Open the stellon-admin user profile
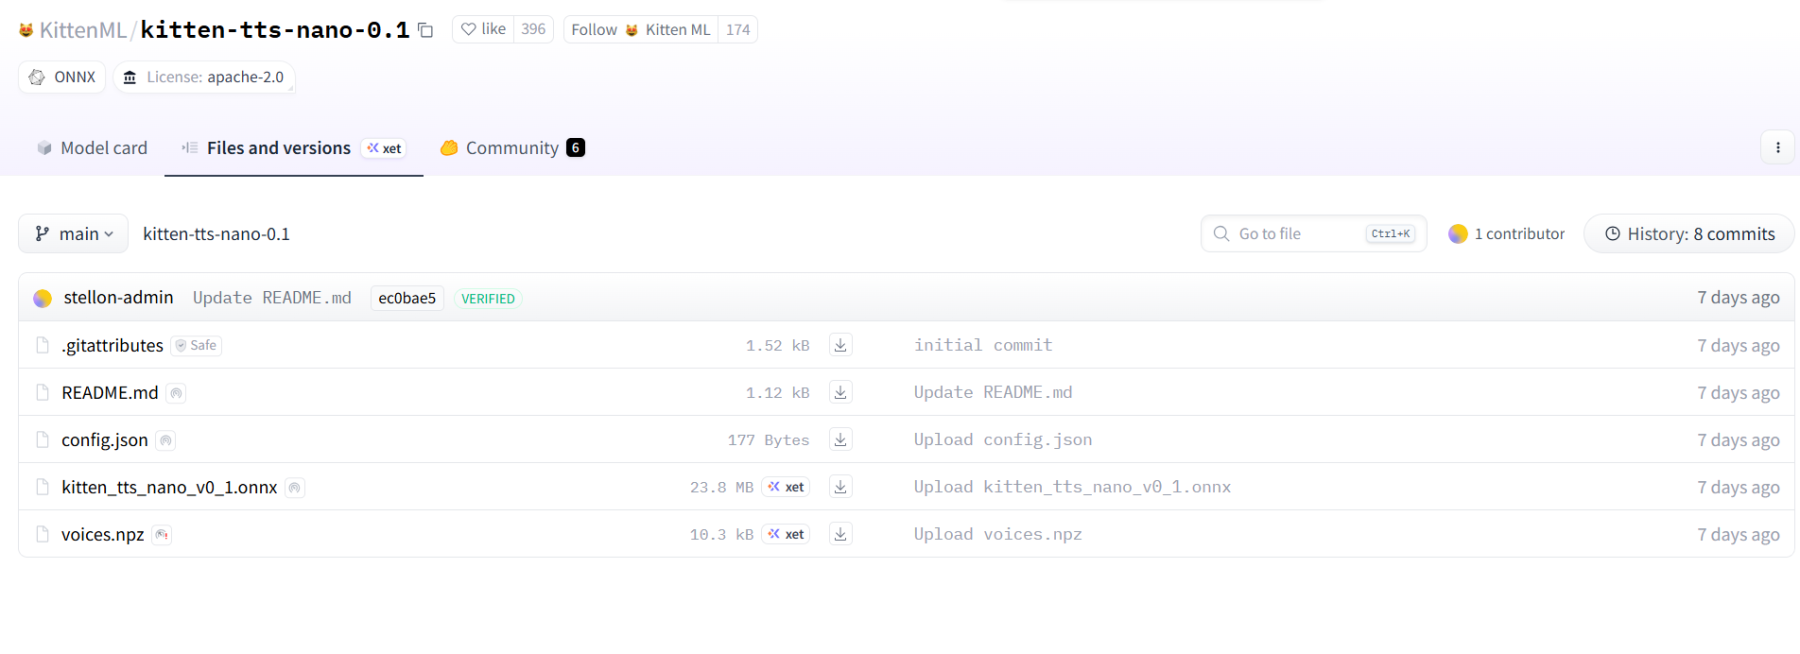The image size is (1800, 654). [x=118, y=298]
